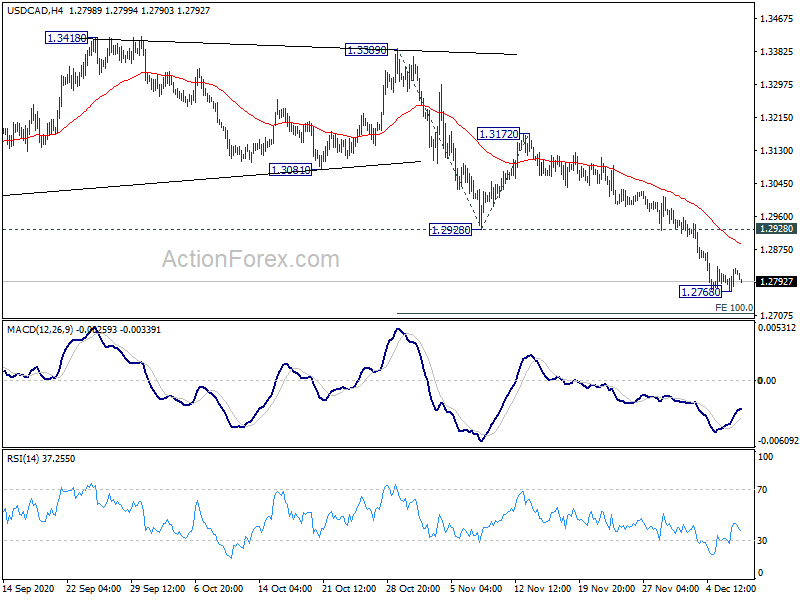Select the FE 100.0 projection label
The width and height of the screenshot is (800, 600).
(734, 308)
